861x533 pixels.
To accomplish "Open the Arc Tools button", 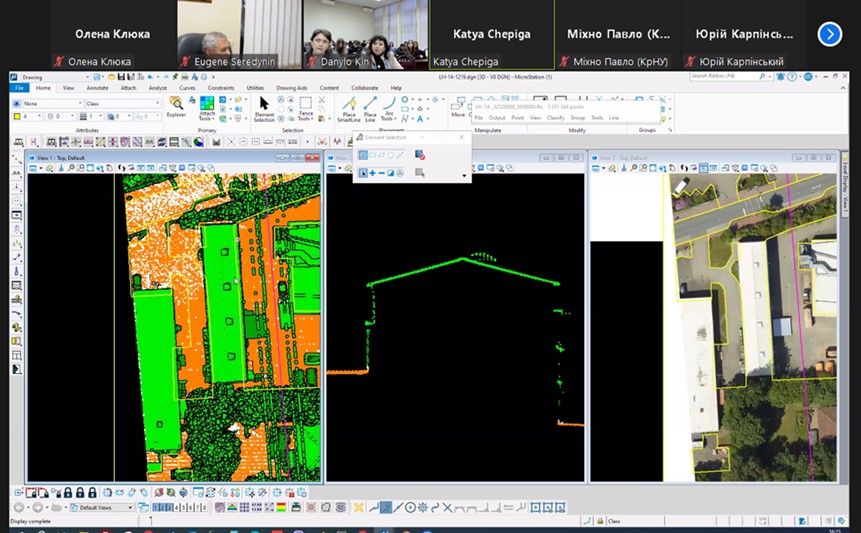I will click(388, 109).
